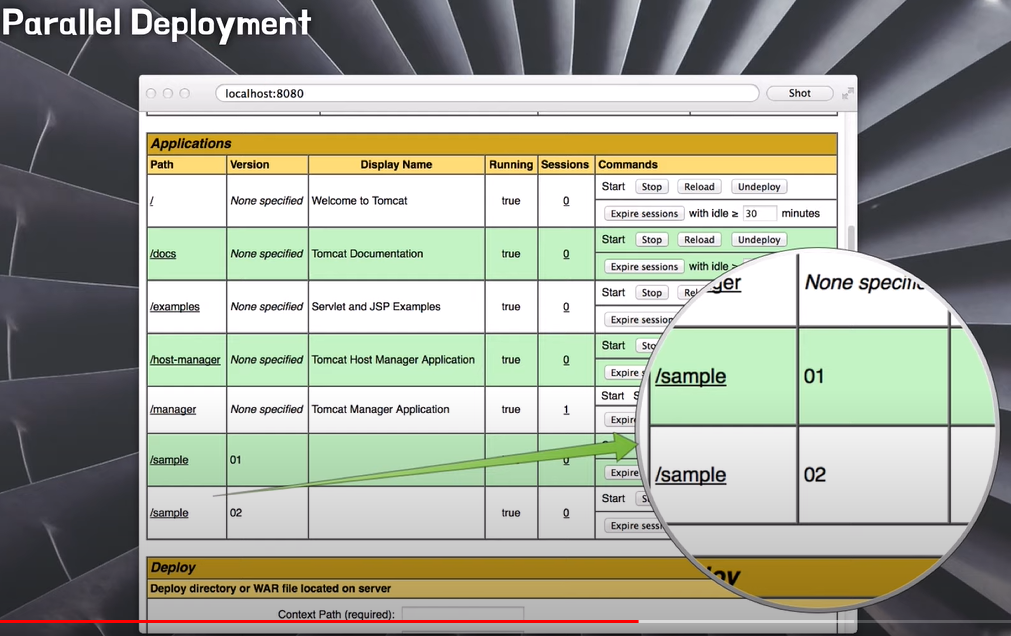Open sessions count 0 for Servlet and JSP Examples

[566, 306]
